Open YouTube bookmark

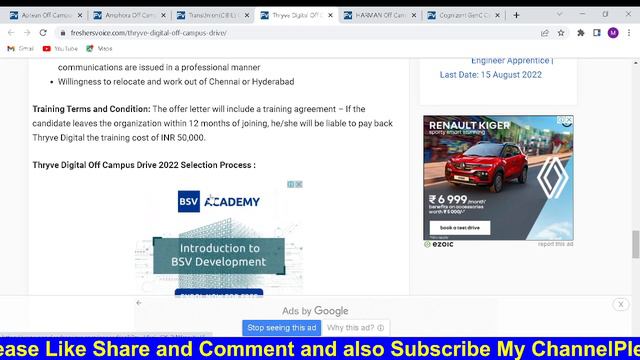pos(60,49)
